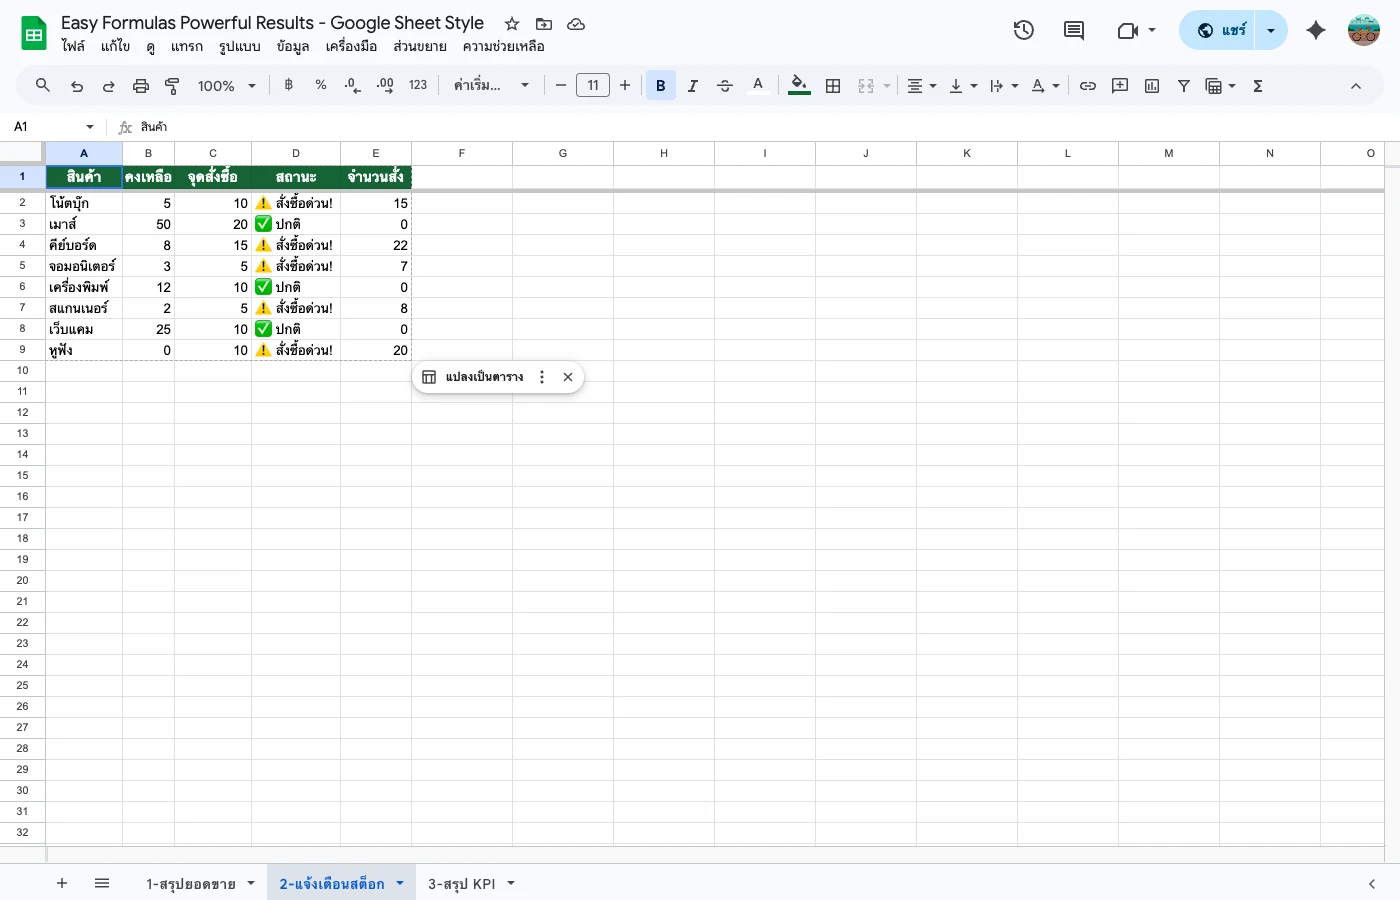Open the fill color picker

(798, 85)
